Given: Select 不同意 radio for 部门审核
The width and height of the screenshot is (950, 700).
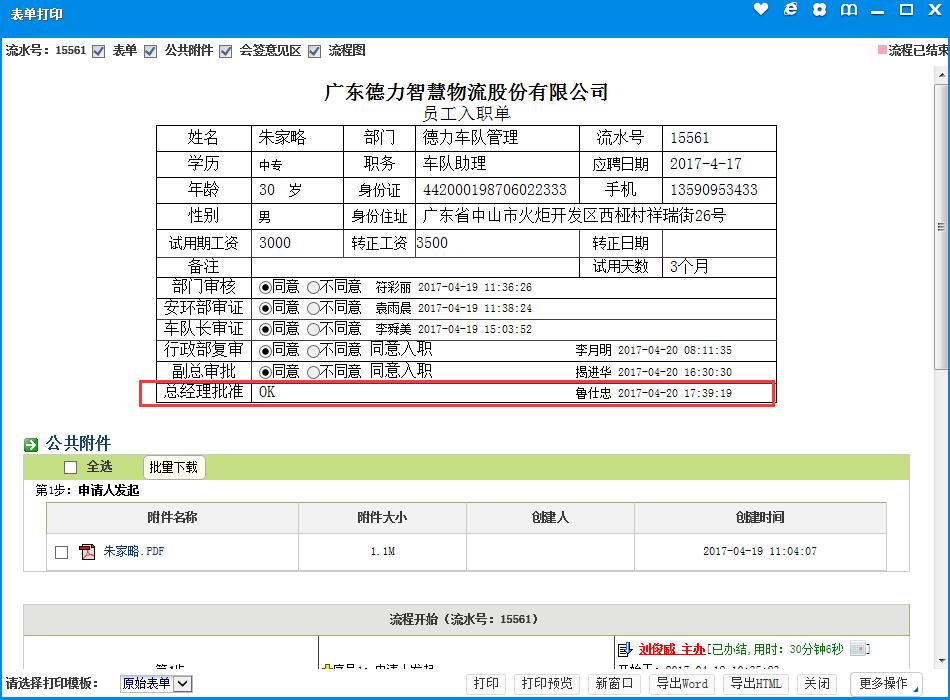Looking at the screenshot, I should click(x=313, y=287).
